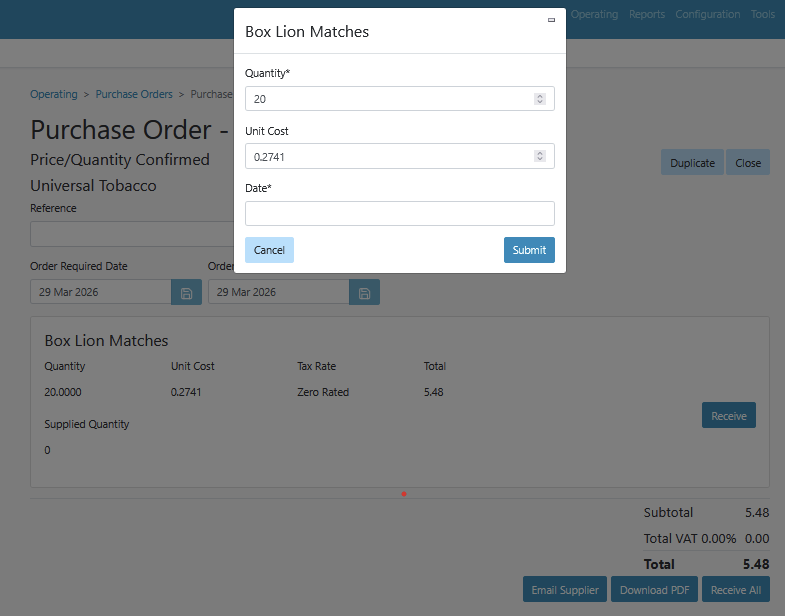Focus the Quantity input field
This screenshot has height=616, width=785.
[x=400, y=99]
